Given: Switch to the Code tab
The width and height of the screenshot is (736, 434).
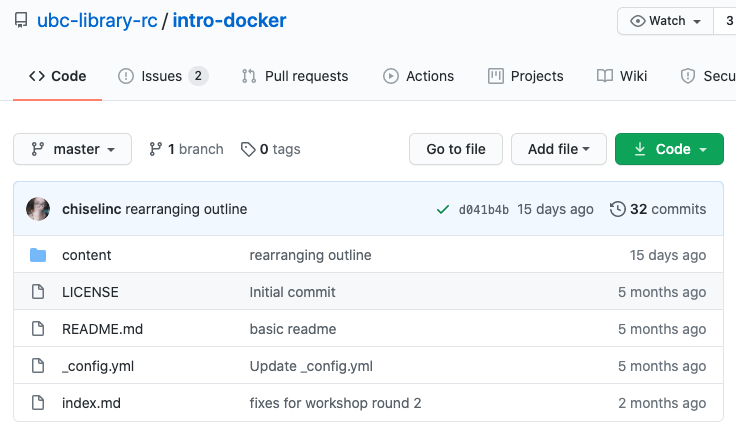Looking at the screenshot, I should click(57, 76).
